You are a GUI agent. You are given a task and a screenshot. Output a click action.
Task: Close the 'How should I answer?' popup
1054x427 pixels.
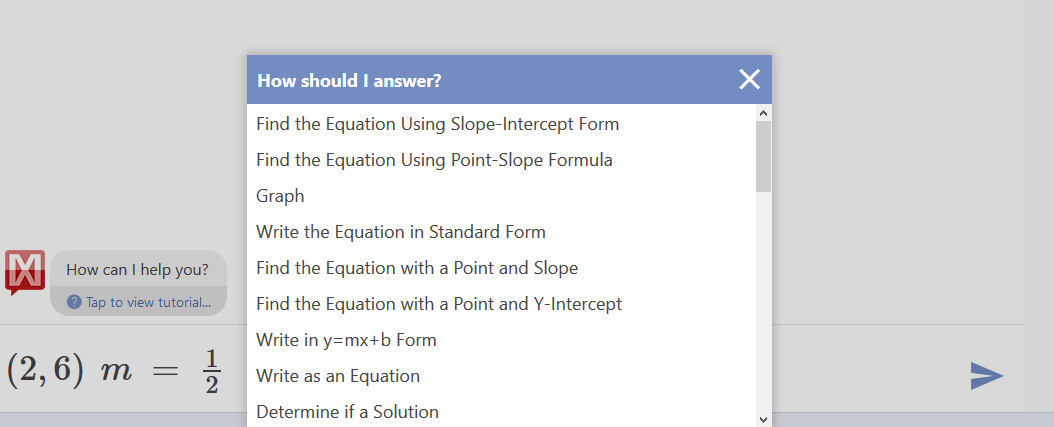click(749, 79)
